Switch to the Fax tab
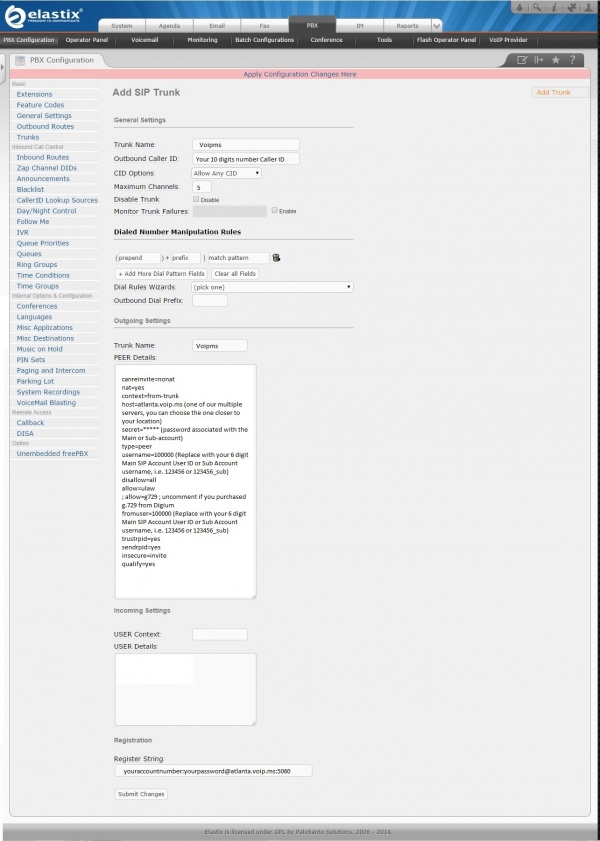This screenshot has height=841, width=600. [x=265, y=26]
